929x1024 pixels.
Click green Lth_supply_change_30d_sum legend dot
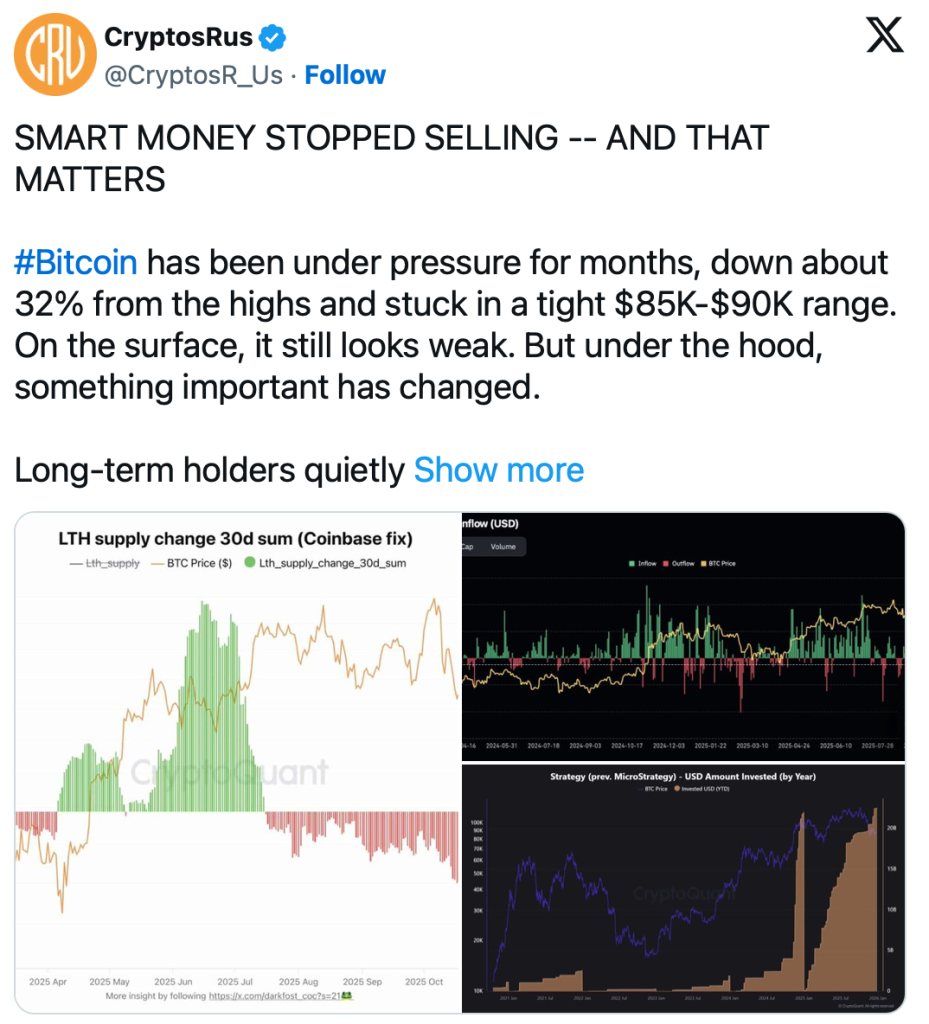click(x=249, y=563)
